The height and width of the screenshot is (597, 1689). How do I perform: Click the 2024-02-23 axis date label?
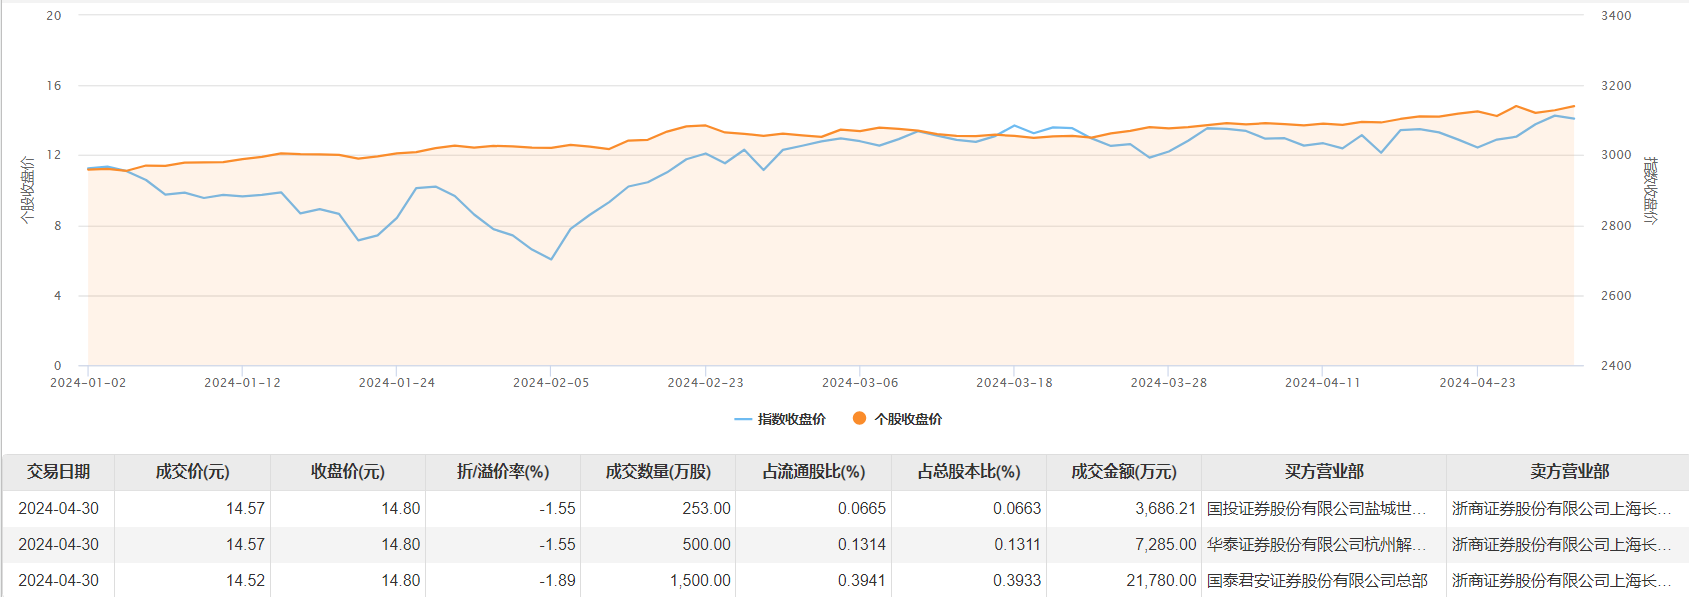pos(705,383)
